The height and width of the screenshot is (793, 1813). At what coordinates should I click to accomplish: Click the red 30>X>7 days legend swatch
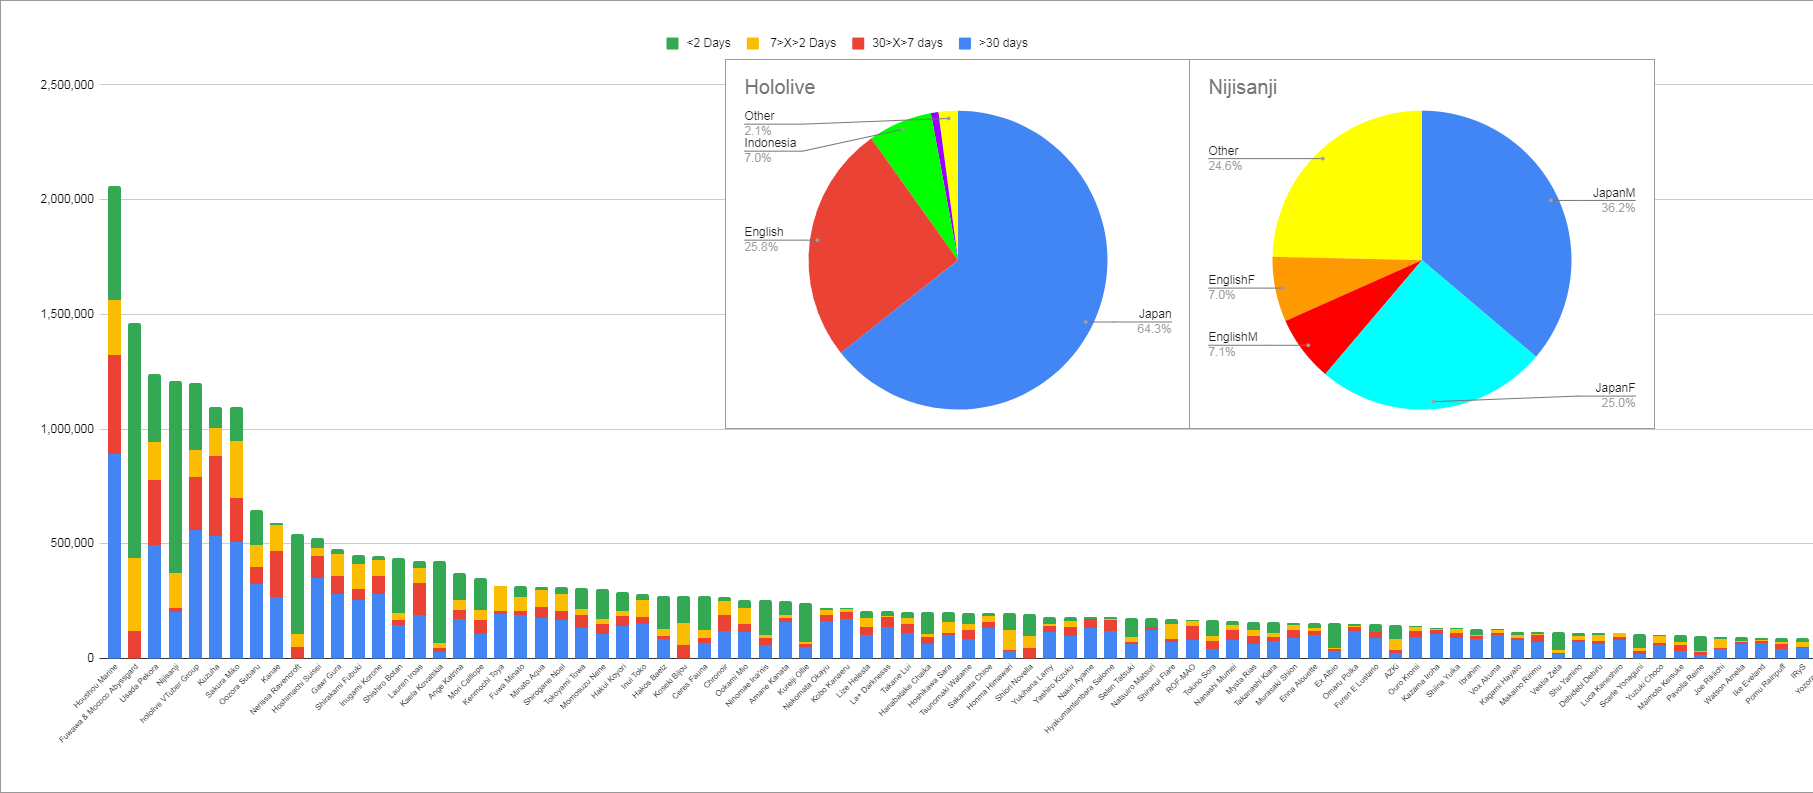pos(858,43)
